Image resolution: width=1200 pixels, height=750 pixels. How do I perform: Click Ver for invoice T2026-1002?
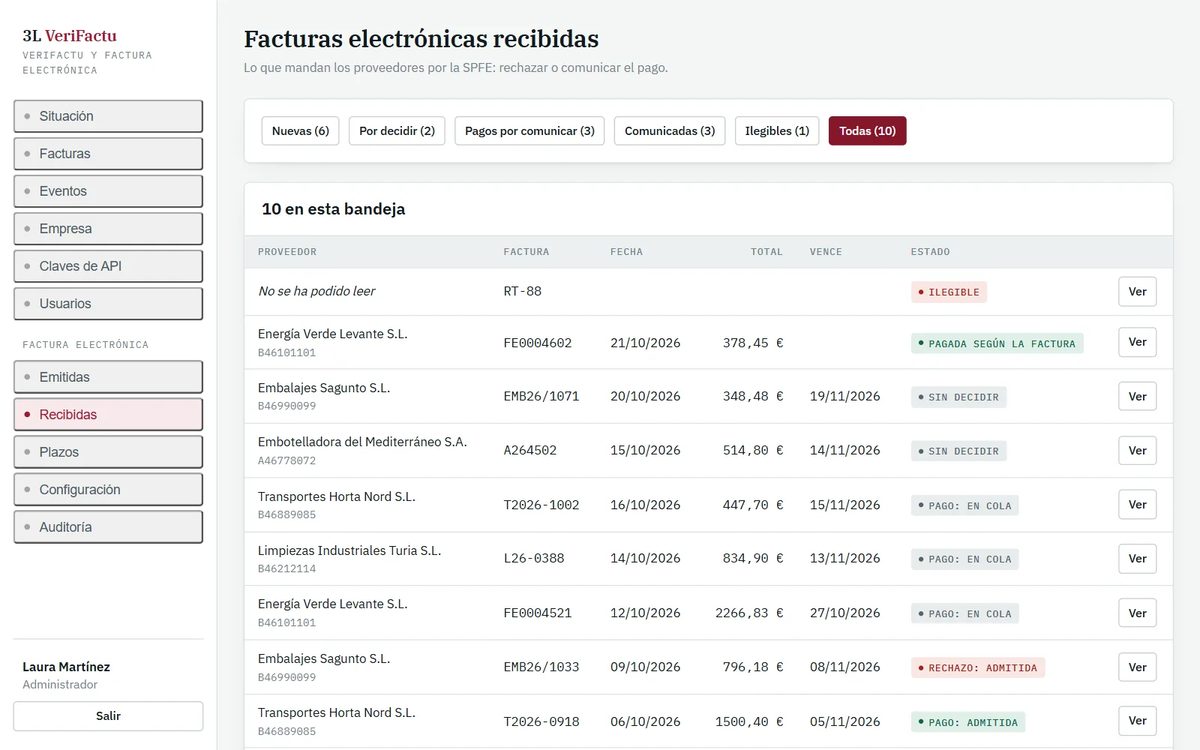pos(1137,504)
